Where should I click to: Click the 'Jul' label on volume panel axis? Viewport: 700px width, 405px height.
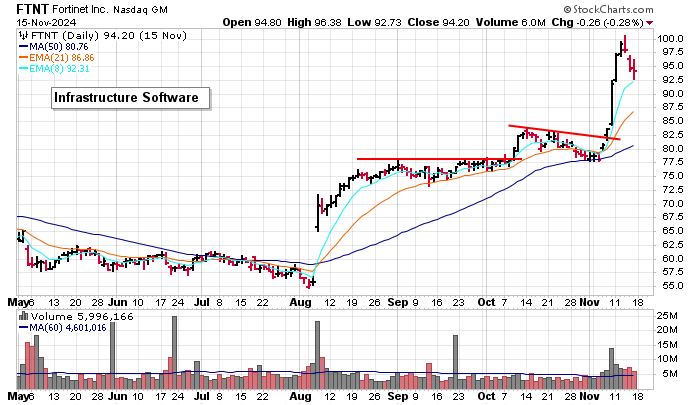[x=202, y=397]
